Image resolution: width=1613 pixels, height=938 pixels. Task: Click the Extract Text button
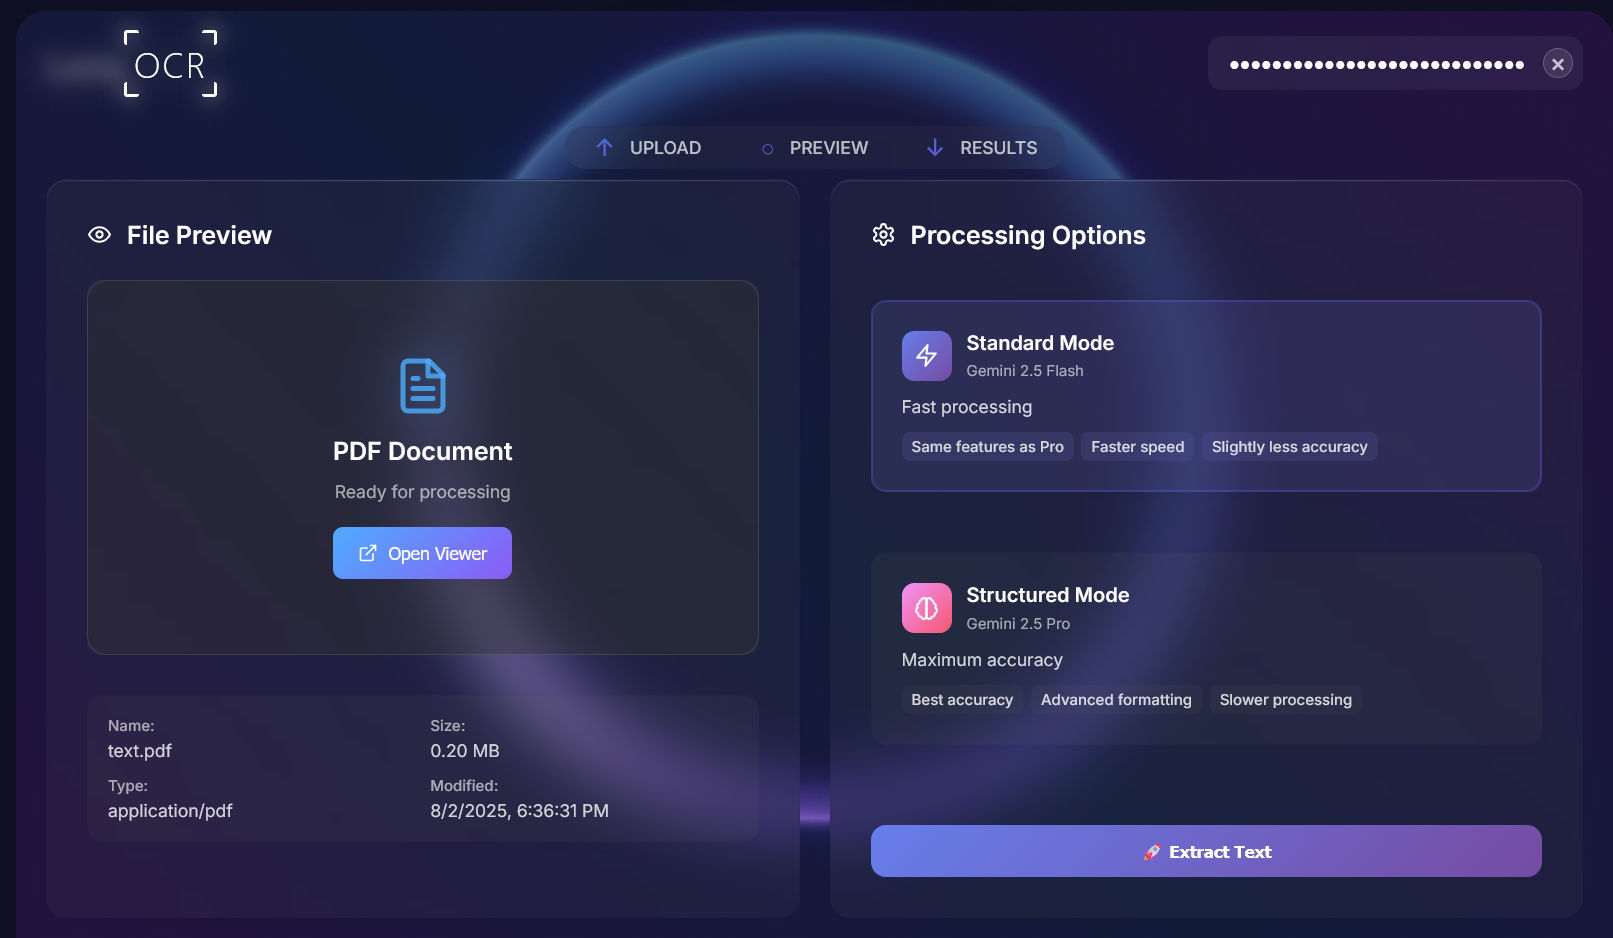coord(1205,851)
